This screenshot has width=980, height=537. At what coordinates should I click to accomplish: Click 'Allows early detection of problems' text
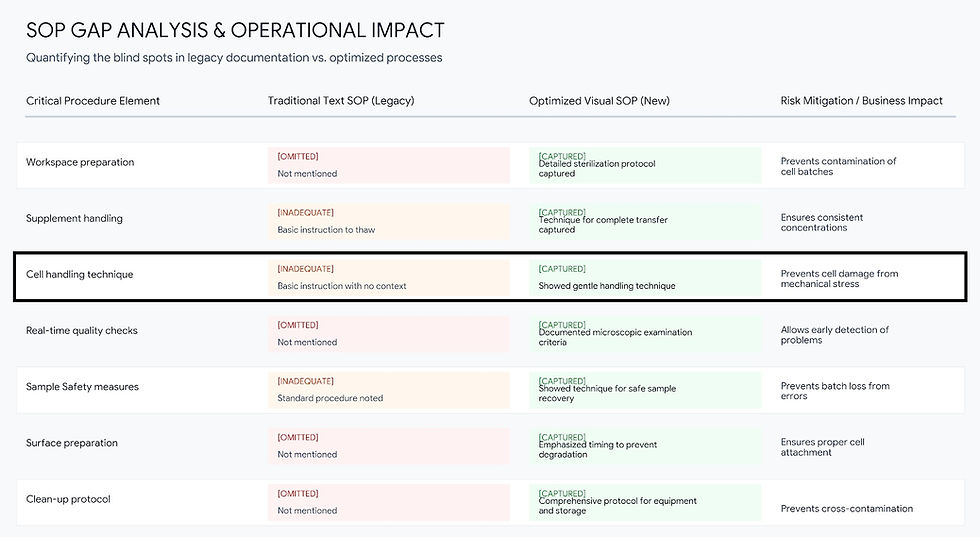[x=834, y=335]
